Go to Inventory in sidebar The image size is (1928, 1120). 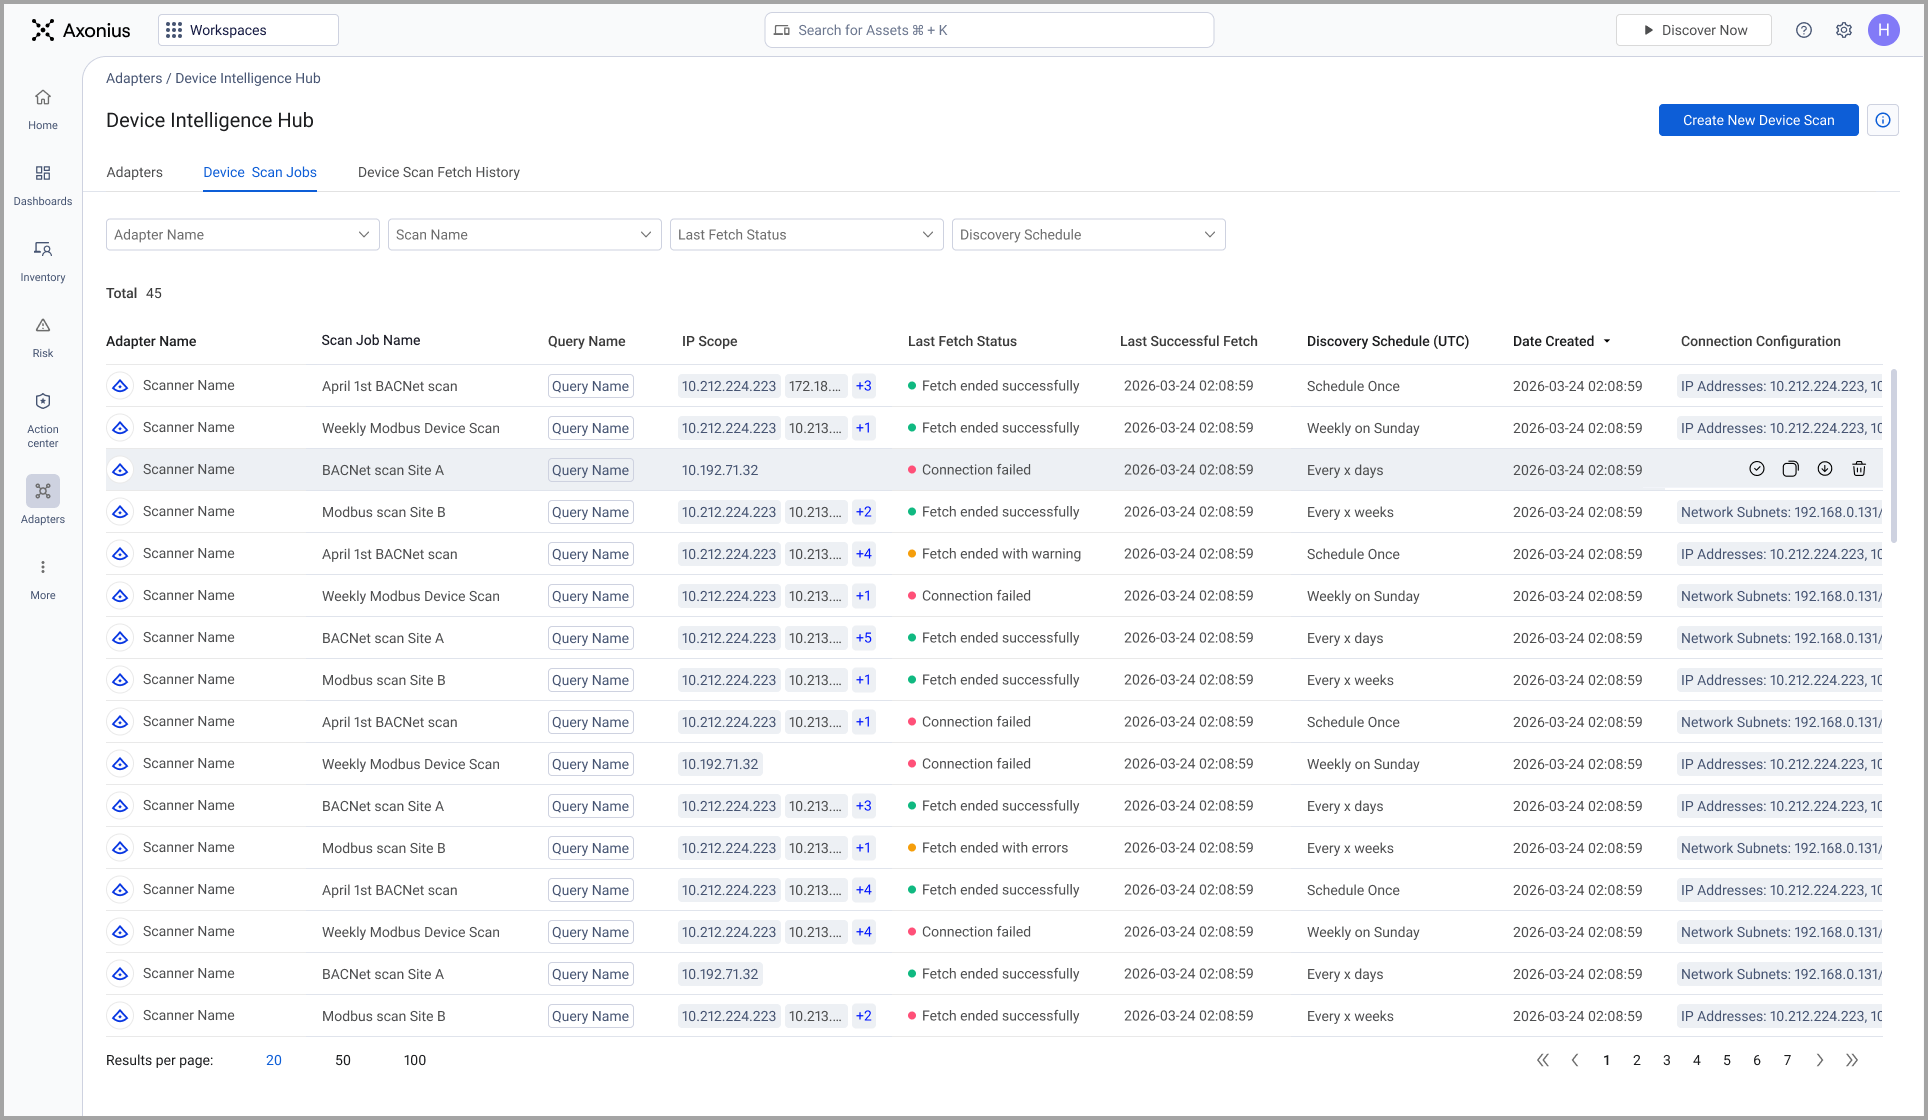[43, 250]
